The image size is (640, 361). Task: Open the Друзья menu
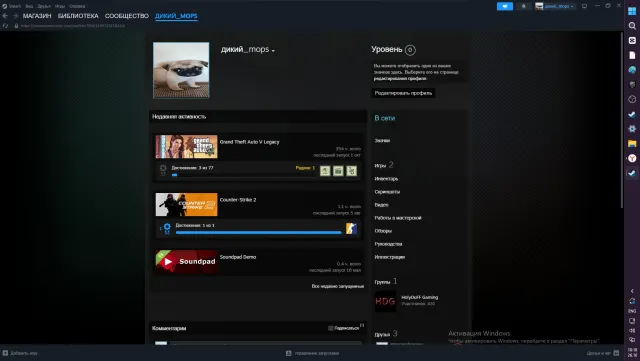(x=44, y=6)
